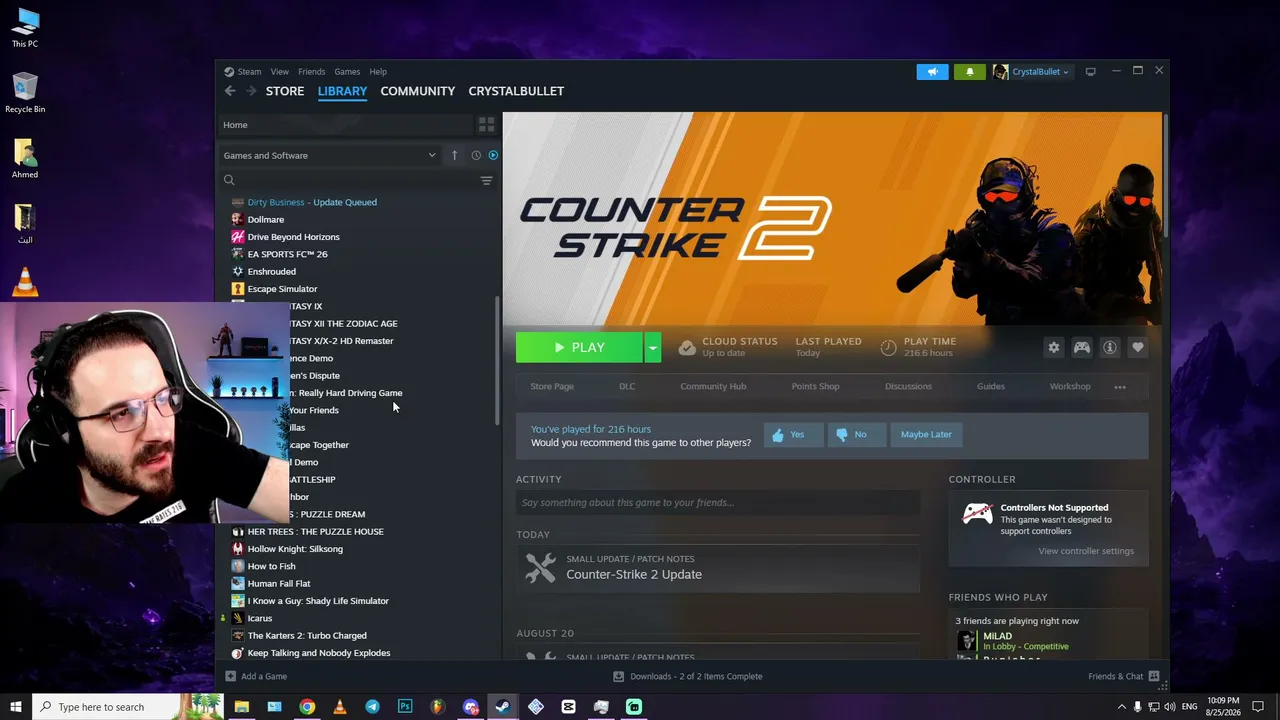1280x720 pixels.
Task: Open the Discussions link
Action: coord(908,387)
